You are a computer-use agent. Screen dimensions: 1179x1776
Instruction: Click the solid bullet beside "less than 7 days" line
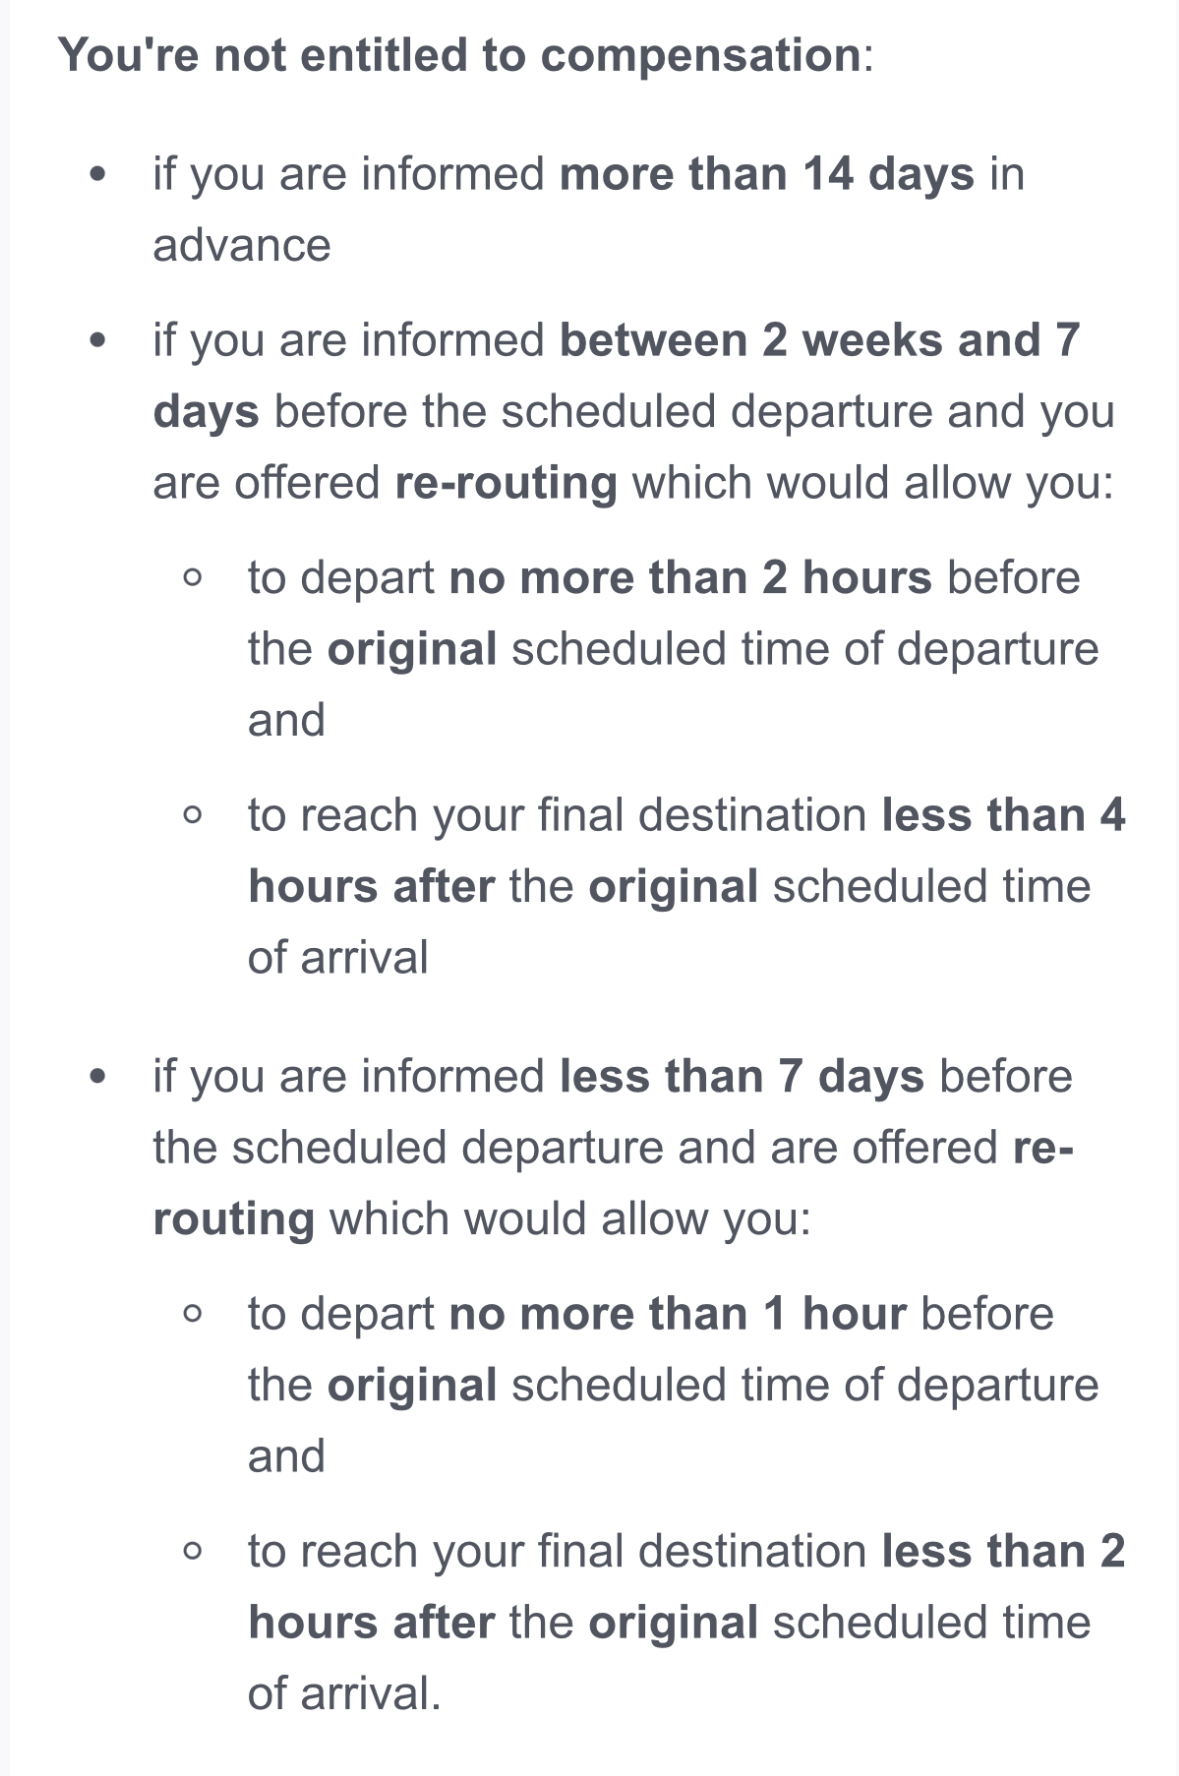coord(97,1078)
